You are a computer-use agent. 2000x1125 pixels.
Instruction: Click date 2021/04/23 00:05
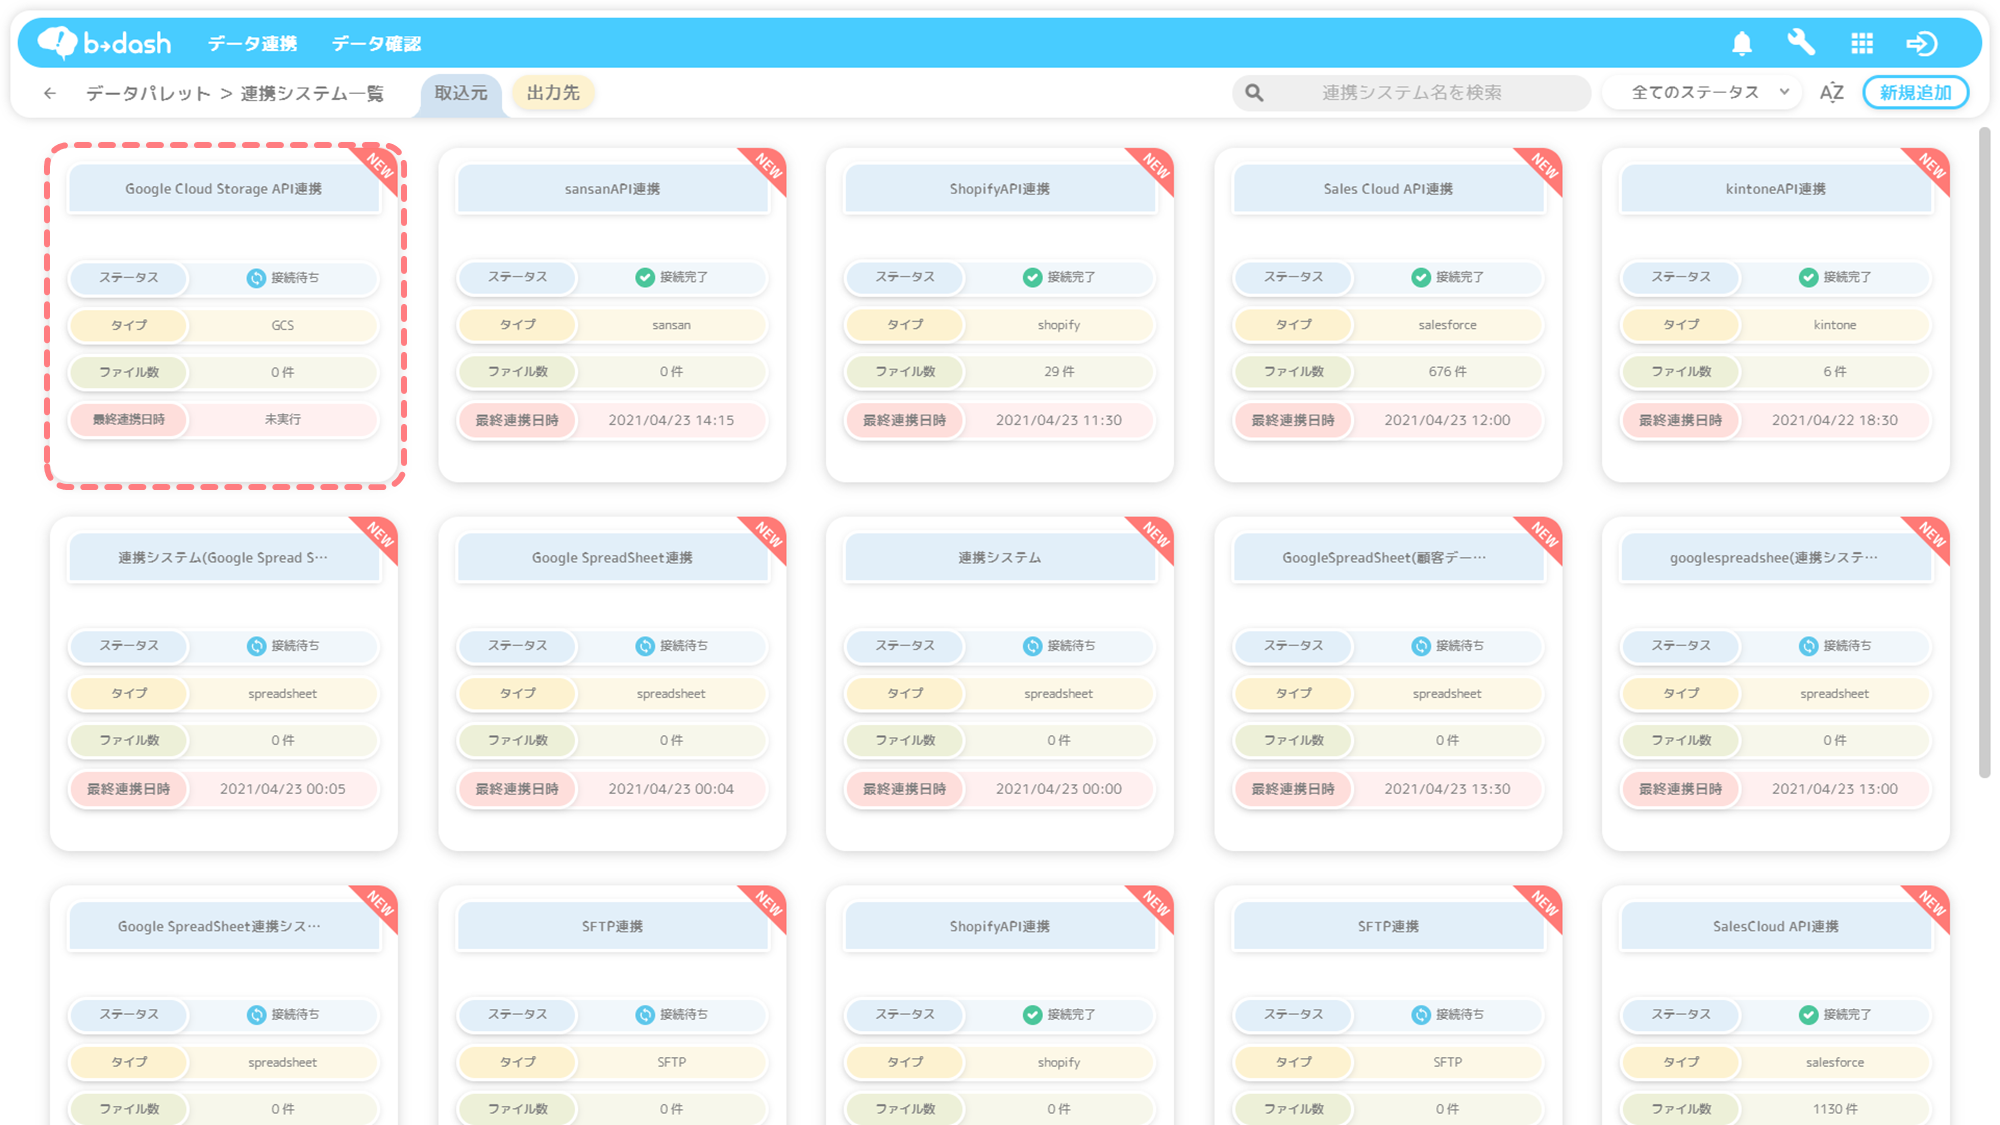[283, 789]
